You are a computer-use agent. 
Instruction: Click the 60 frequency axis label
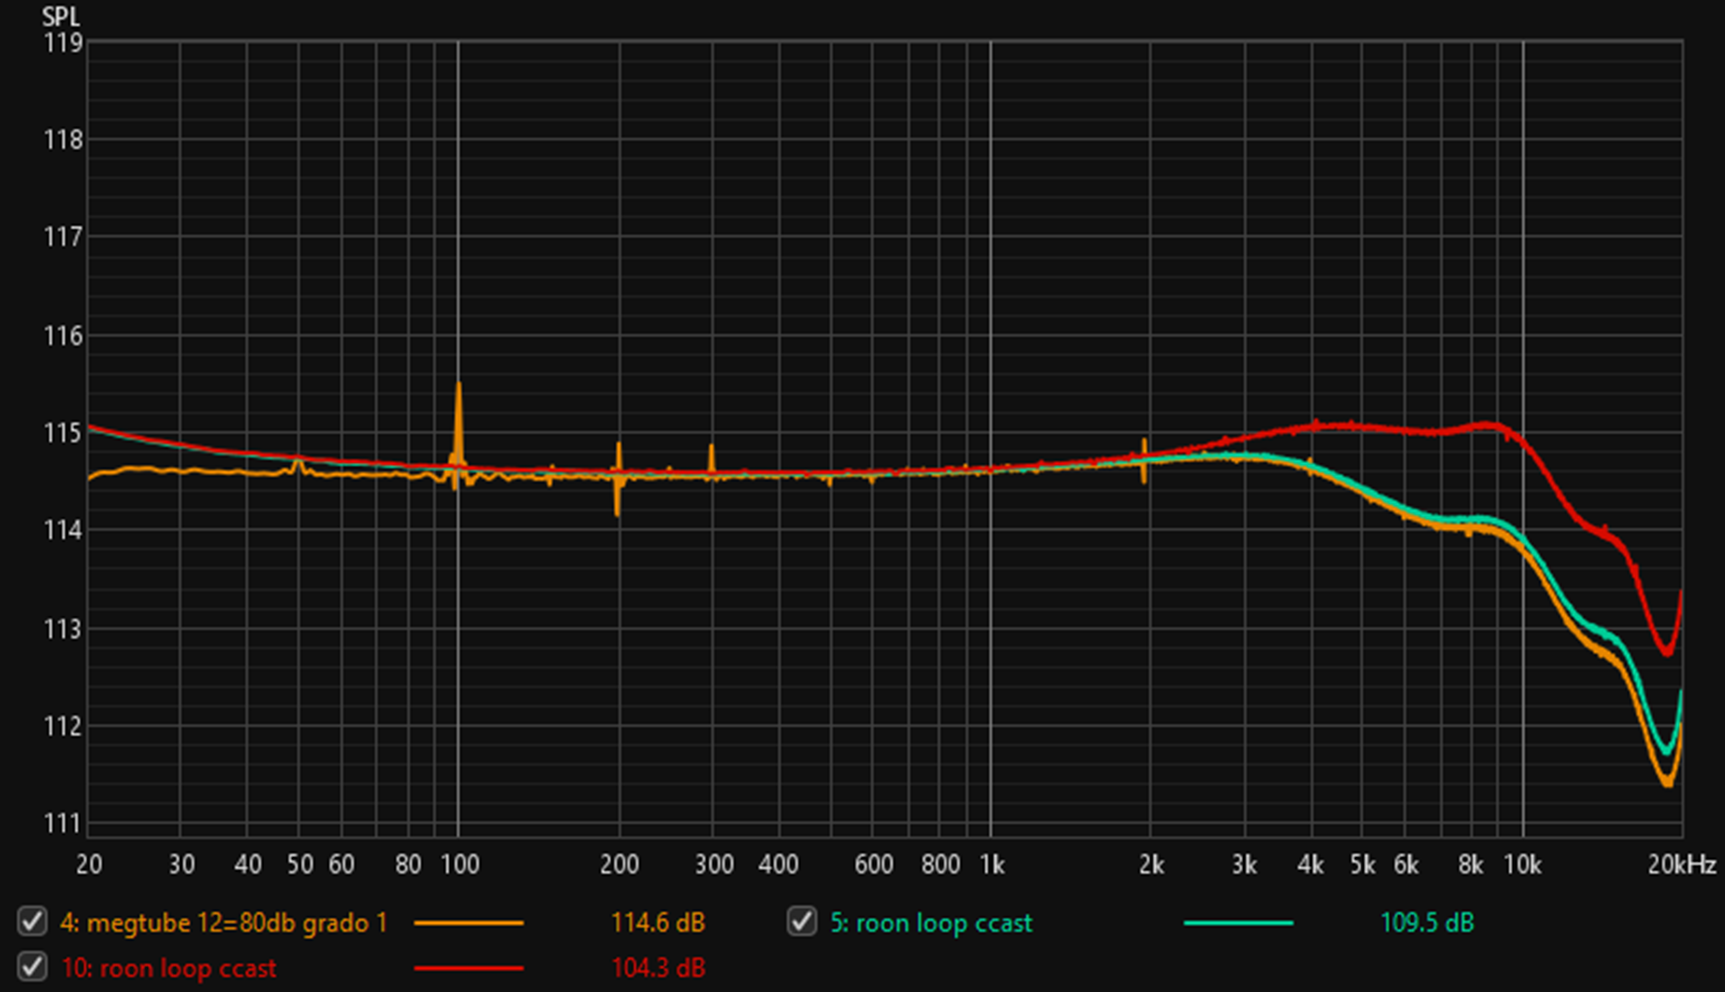[342, 865]
